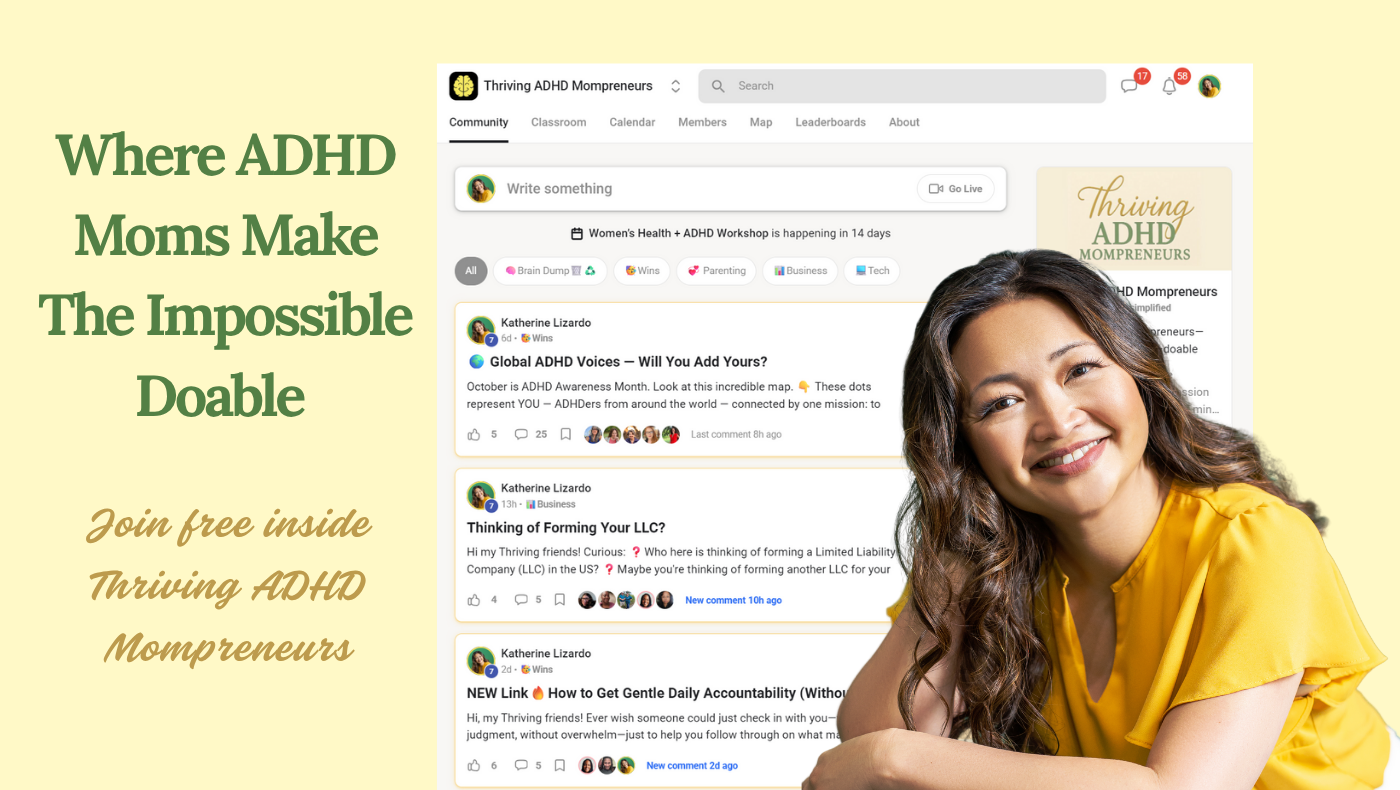Image resolution: width=1400 pixels, height=790 pixels.
Task: Click your avatar beside Write something
Action: pos(481,188)
